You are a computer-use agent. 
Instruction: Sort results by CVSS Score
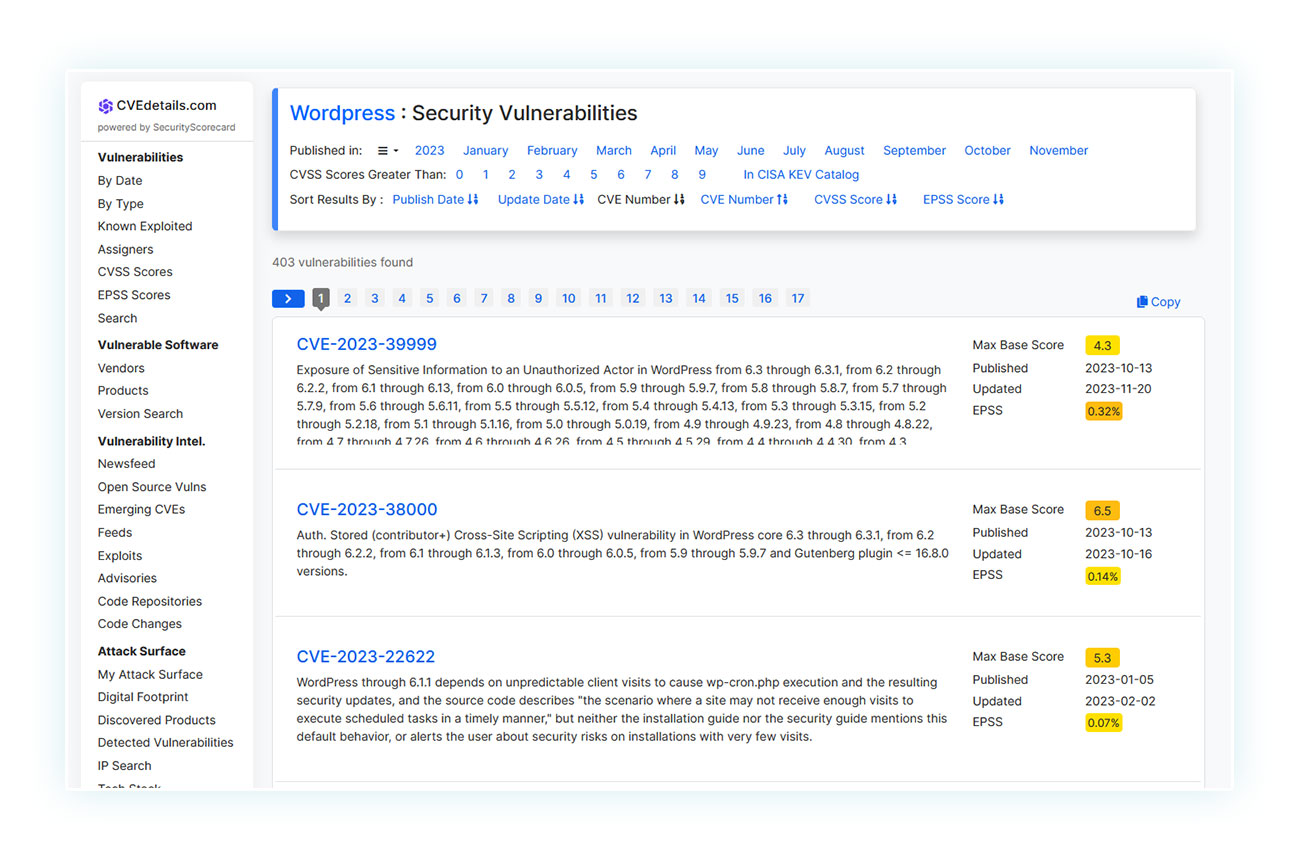point(855,200)
